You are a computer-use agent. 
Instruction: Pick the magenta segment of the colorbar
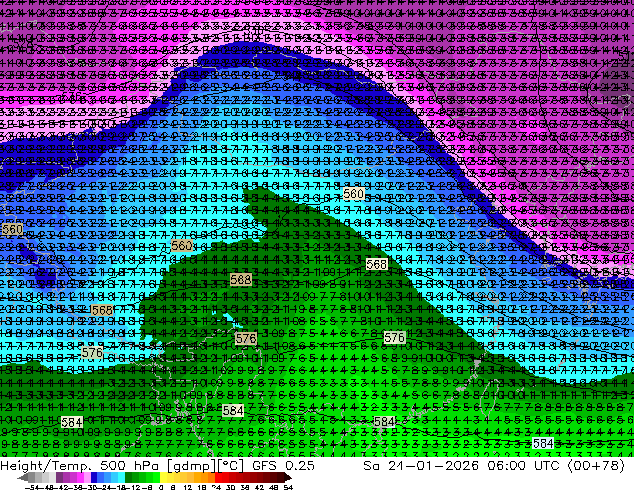coord(80,477)
